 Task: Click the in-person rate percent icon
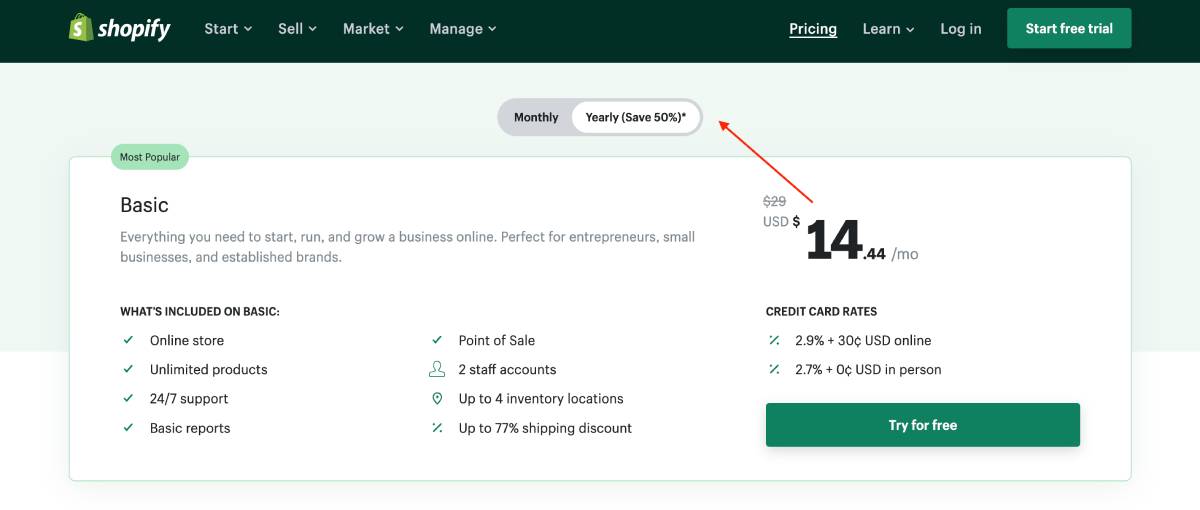click(x=774, y=369)
